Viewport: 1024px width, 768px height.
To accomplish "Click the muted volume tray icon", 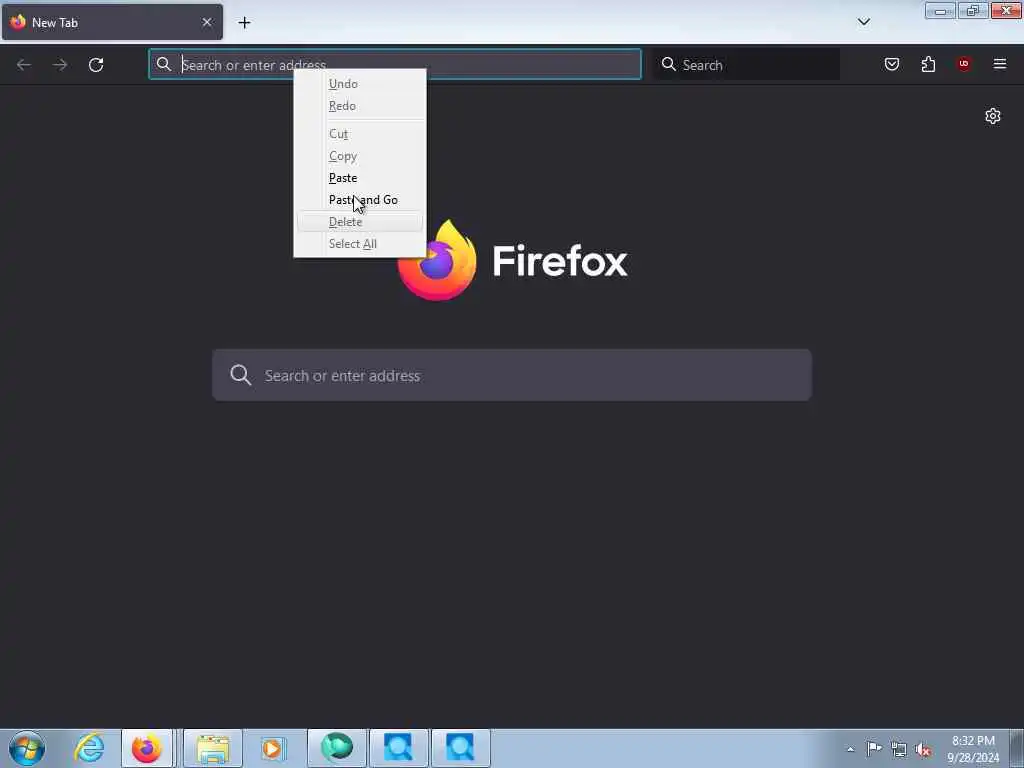I will 923,749.
